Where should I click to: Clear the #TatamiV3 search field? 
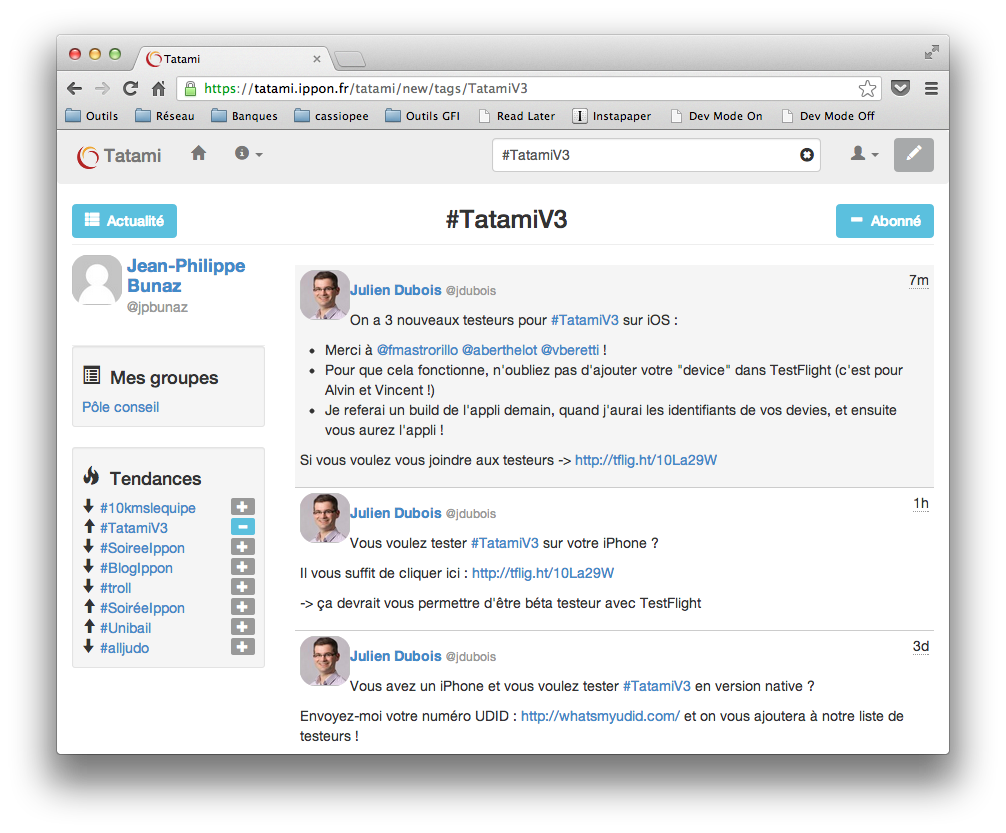[x=806, y=155]
